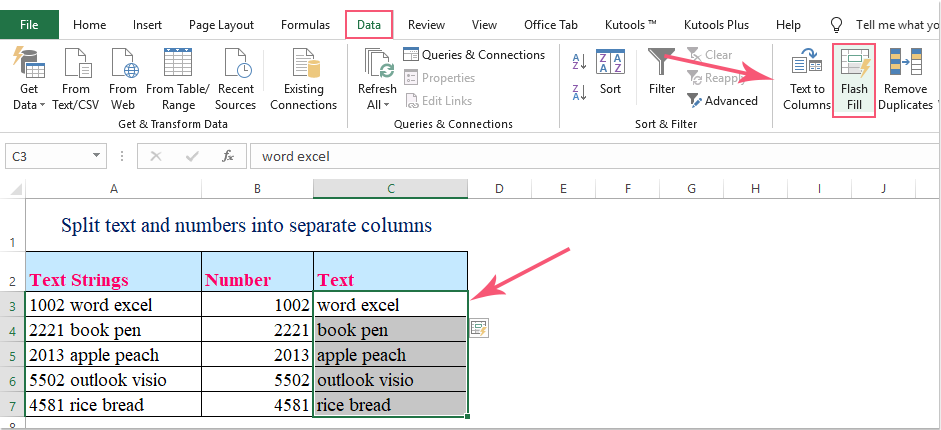Select column B header

click(x=257, y=188)
